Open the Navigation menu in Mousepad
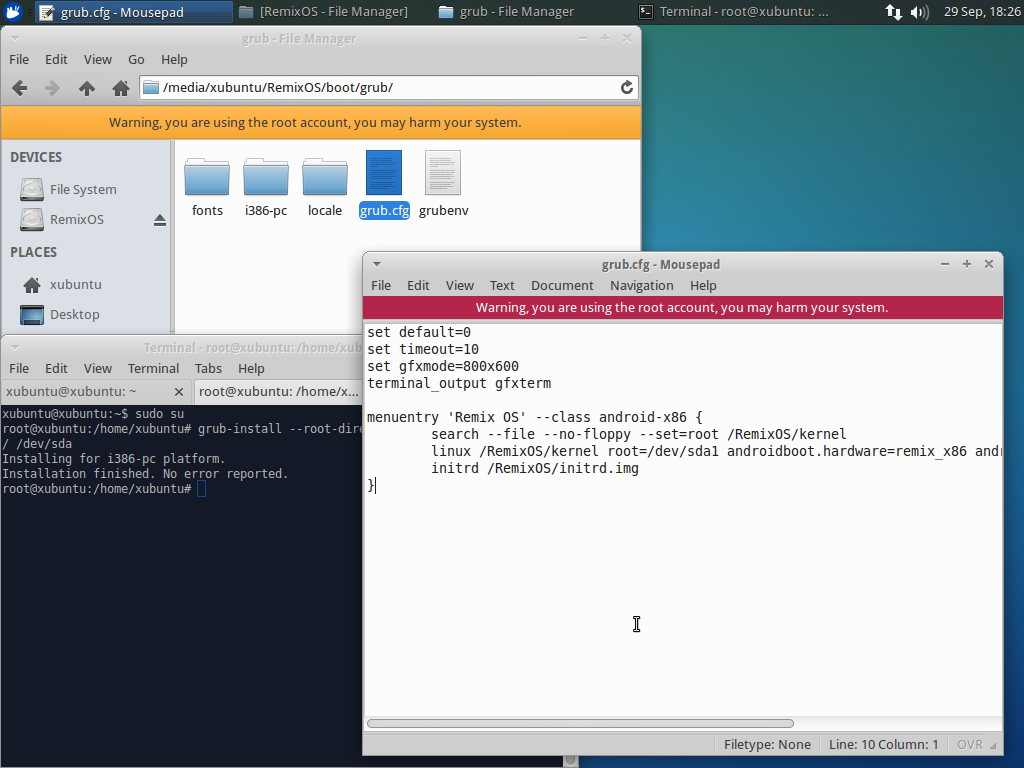 pyautogui.click(x=641, y=285)
